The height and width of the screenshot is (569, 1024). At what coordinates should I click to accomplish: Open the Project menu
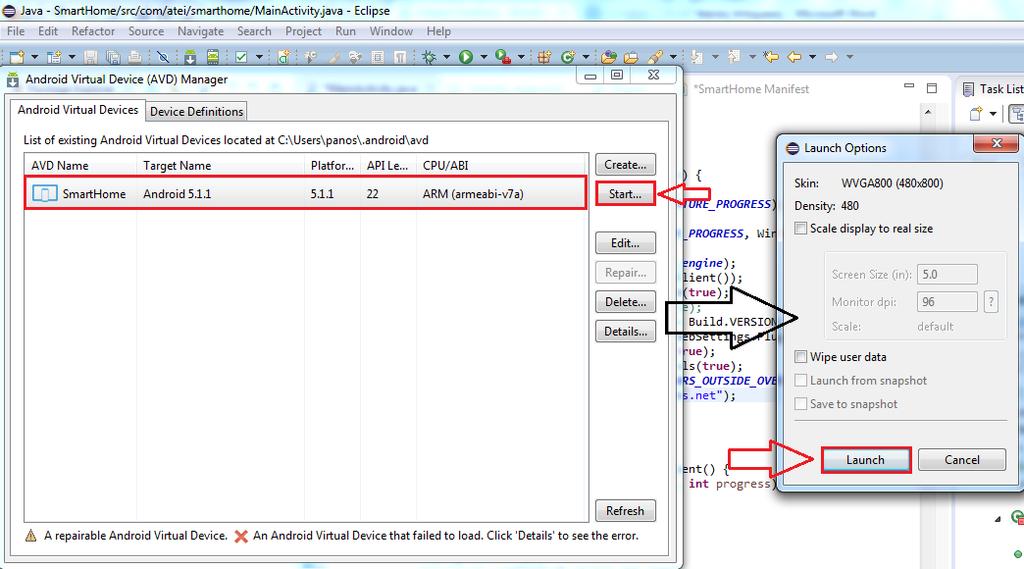pos(303,31)
